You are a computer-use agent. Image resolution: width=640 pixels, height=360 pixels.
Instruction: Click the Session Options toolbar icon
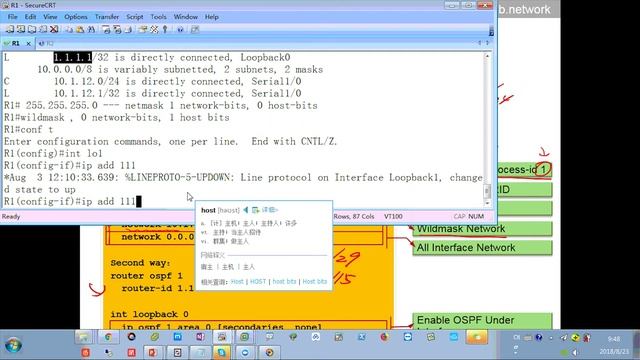[143, 29]
